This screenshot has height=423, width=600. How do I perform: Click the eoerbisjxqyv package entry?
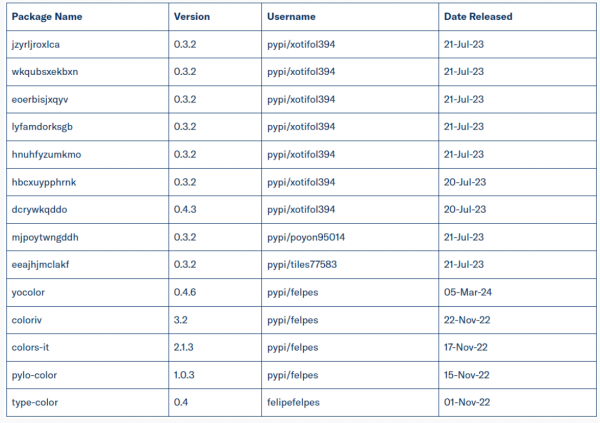(42, 99)
